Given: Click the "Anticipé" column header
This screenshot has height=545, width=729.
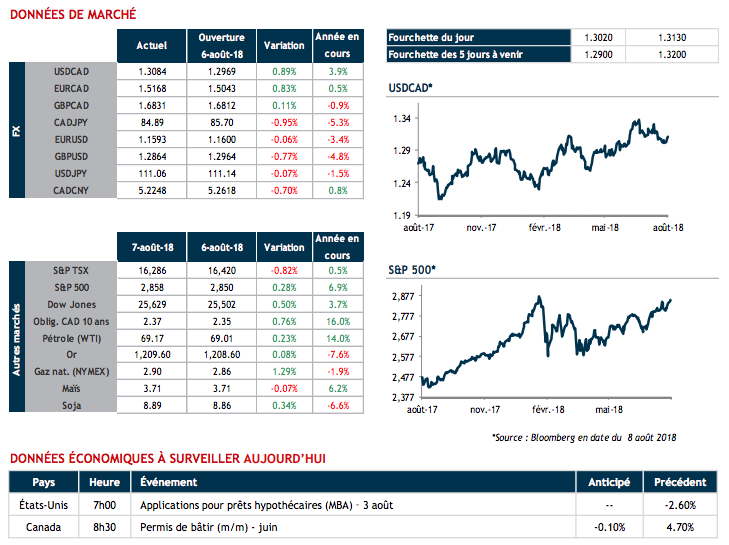Looking at the screenshot, I should click(609, 483).
